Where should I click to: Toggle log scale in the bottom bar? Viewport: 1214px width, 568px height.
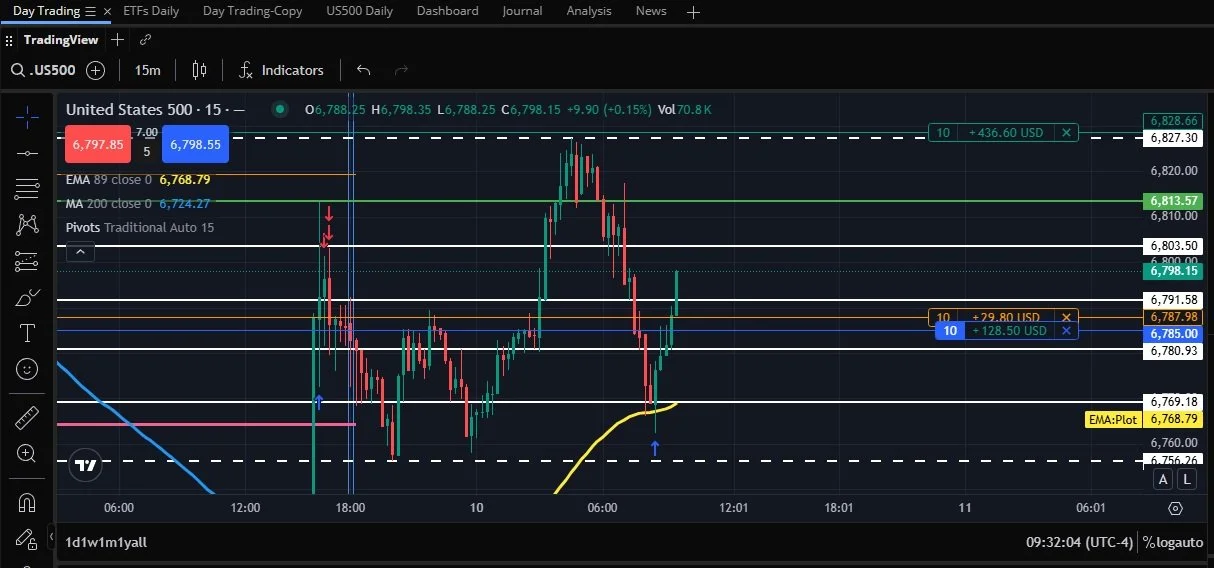pyautogui.click(x=1164, y=542)
